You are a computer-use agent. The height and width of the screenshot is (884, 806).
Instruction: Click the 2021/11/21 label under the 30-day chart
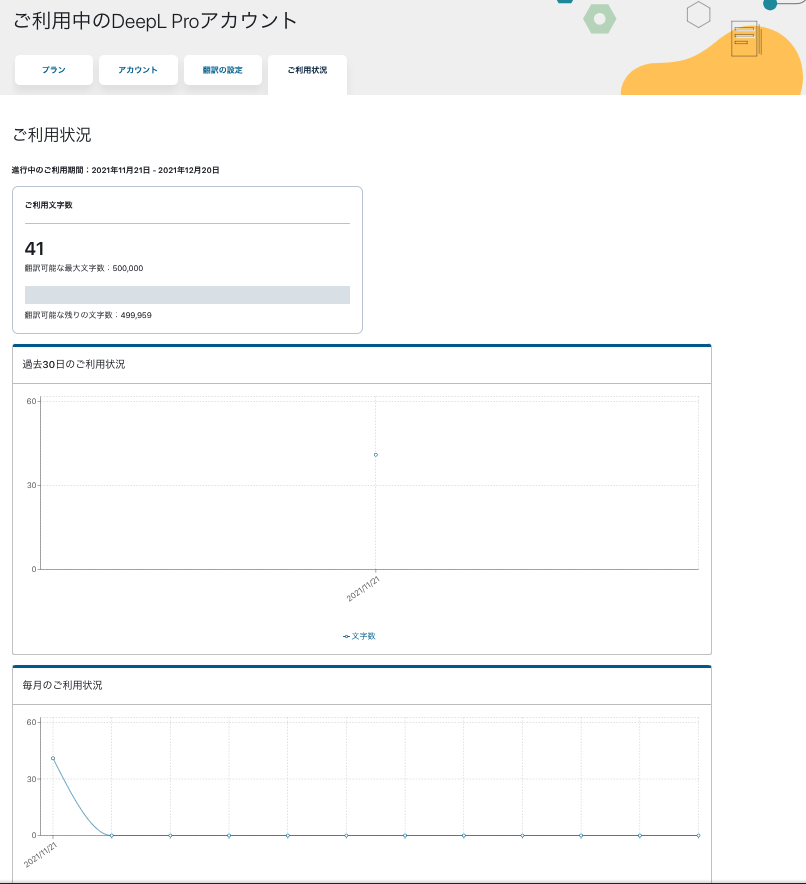(x=363, y=589)
